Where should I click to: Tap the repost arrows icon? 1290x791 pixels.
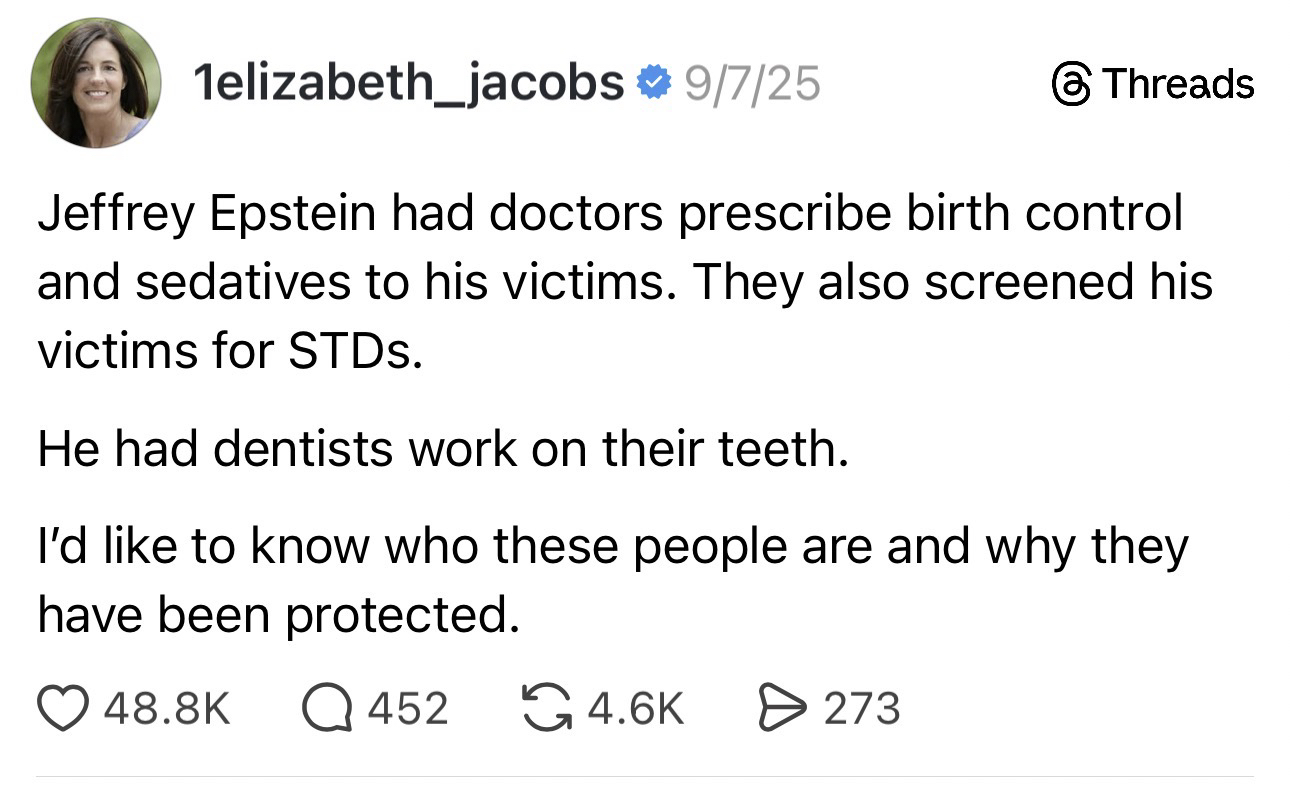(547, 709)
